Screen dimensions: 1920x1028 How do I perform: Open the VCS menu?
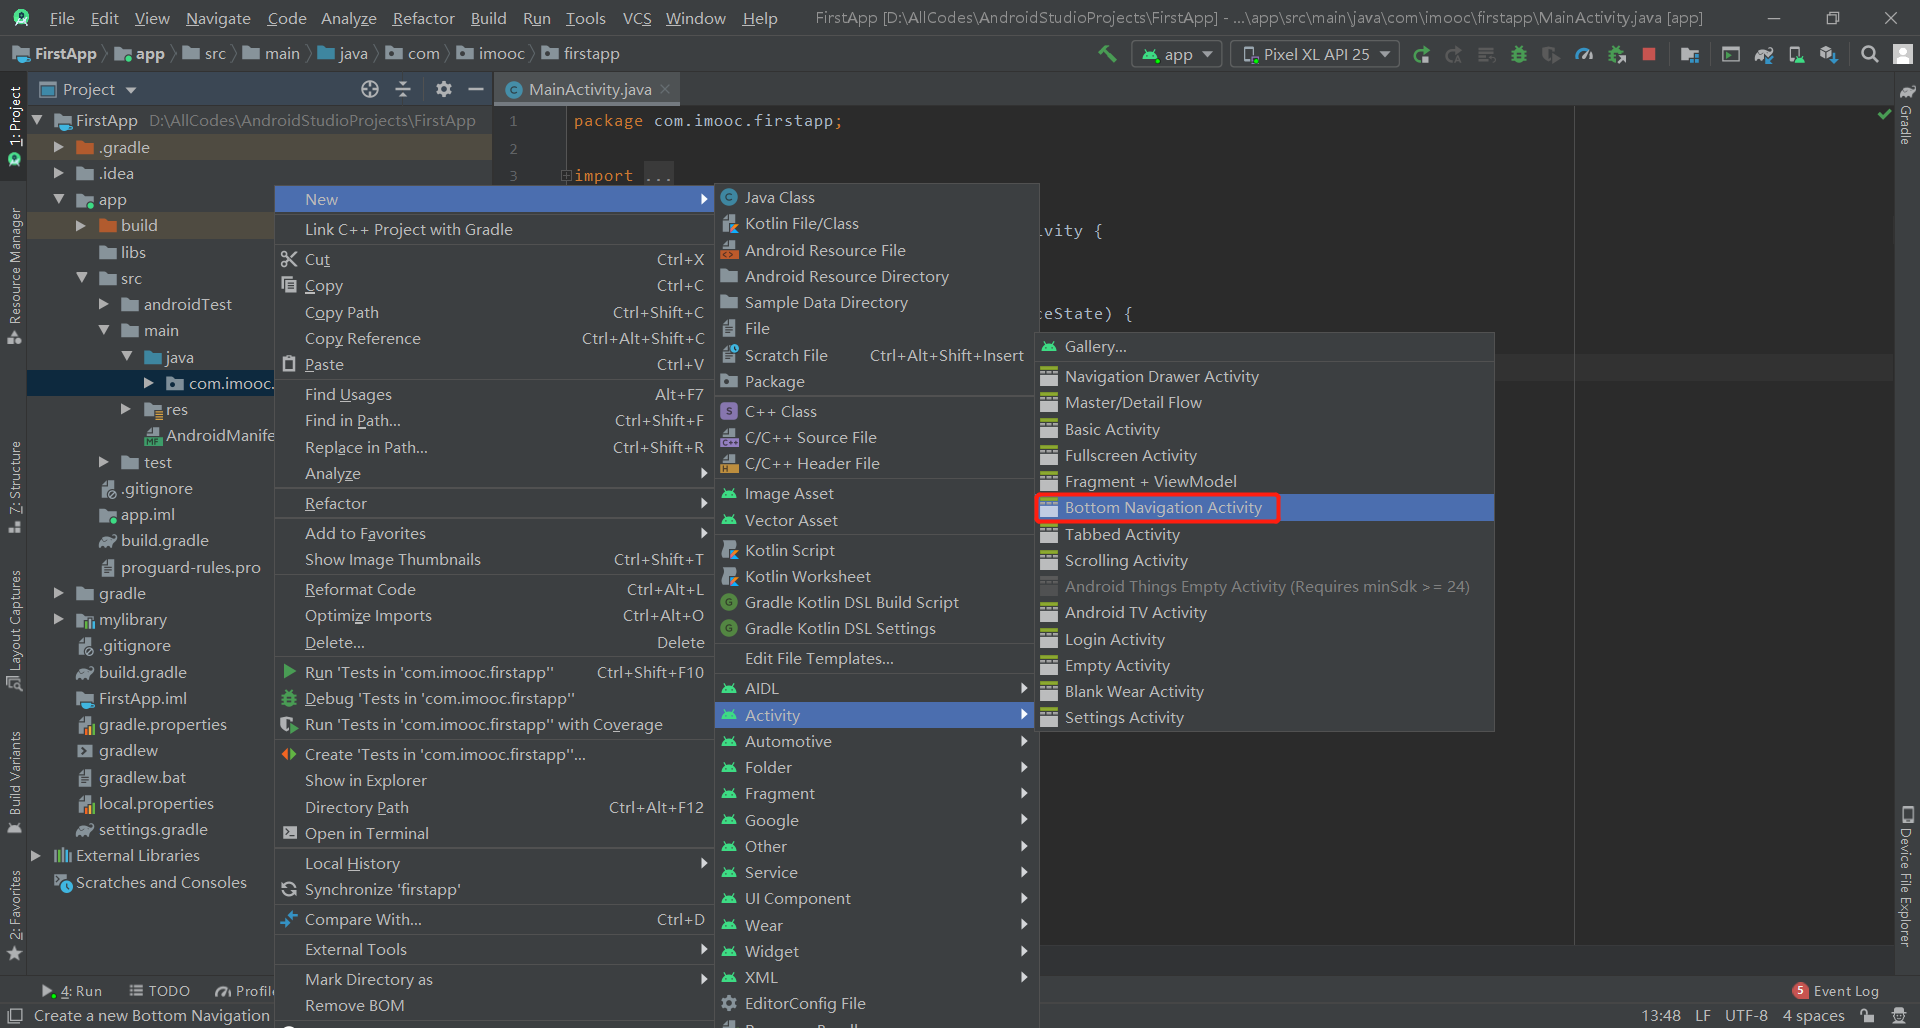[x=637, y=18]
